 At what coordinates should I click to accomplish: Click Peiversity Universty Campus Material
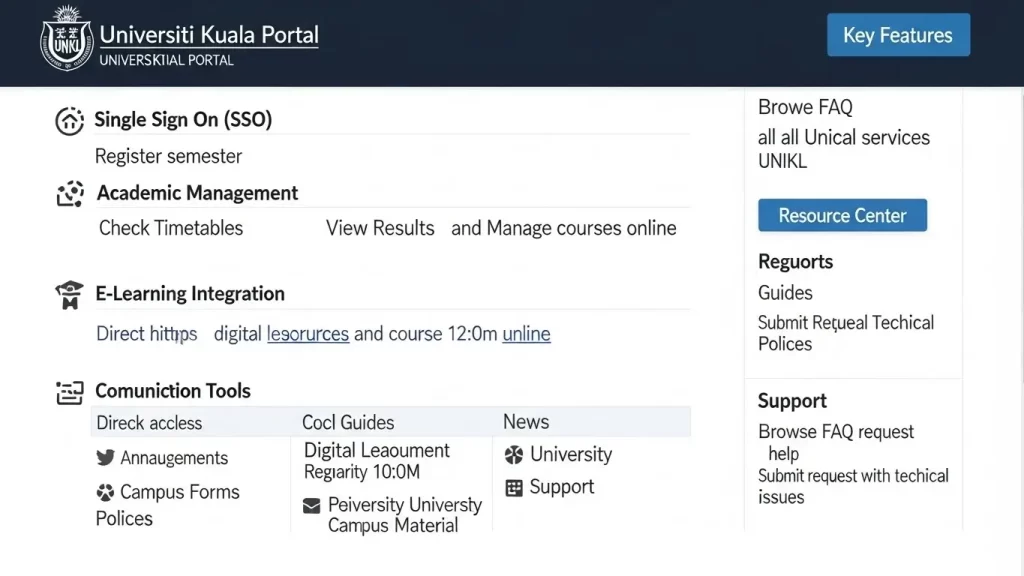[x=405, y=515]
